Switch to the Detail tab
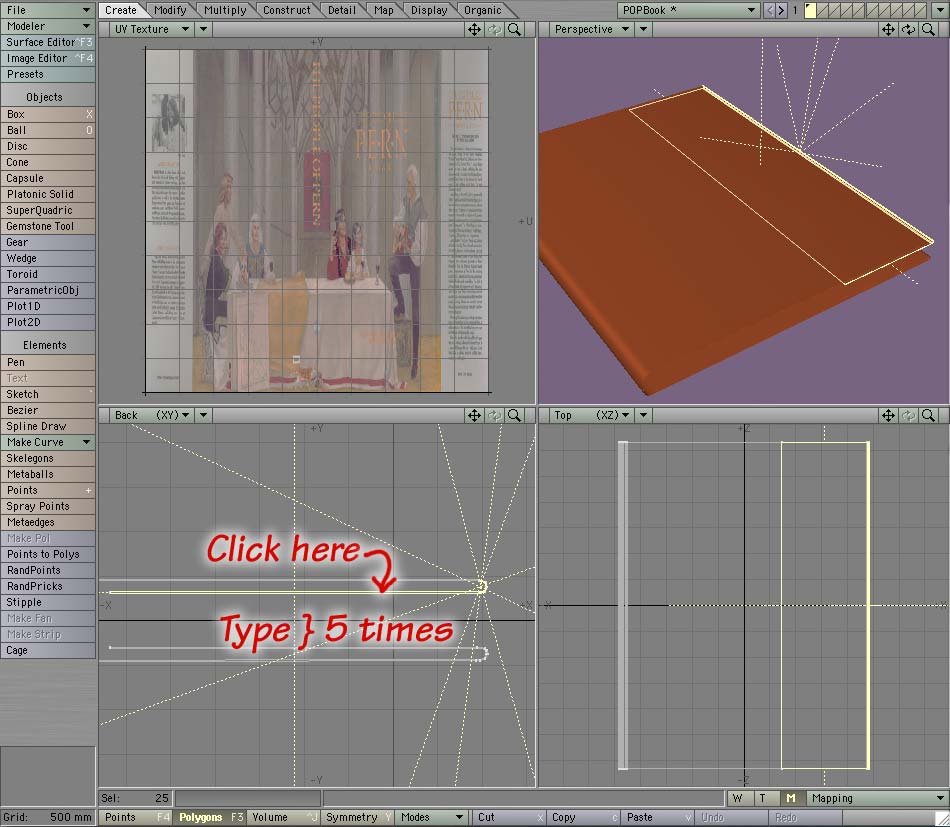Viewport: 950px width, 827px height. click(x=342, y=10)
